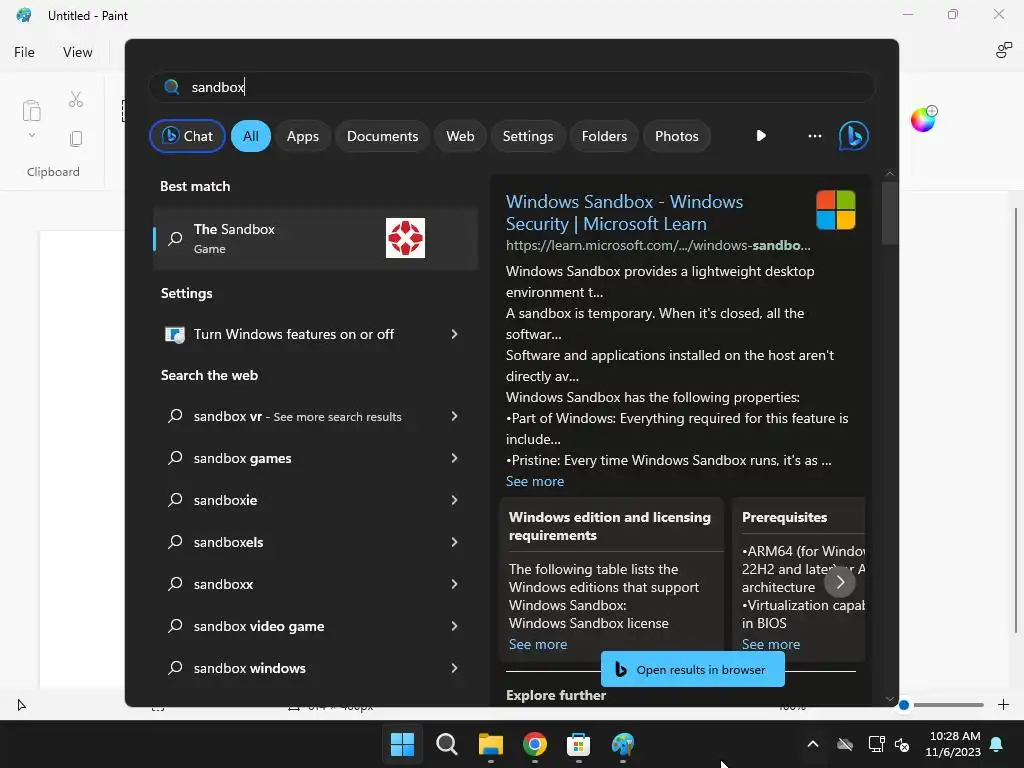Click See more under Windows Sandbox description
Image resolution: width=1024 pixels, height=768 pixels.
click(535, 481)
